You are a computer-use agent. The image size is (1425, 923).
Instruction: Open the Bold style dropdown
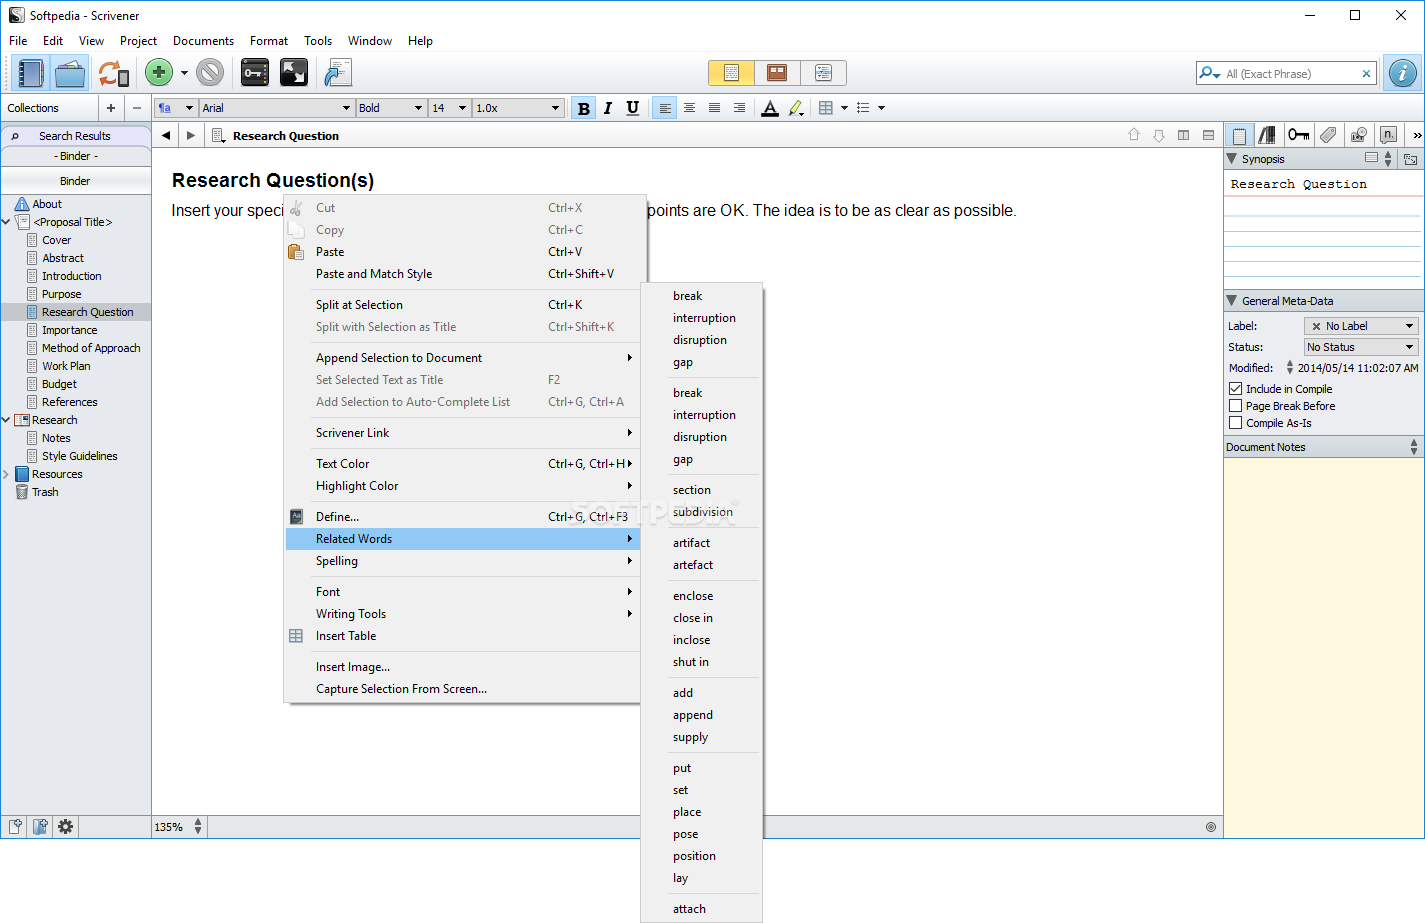click(x=392, y=108)
